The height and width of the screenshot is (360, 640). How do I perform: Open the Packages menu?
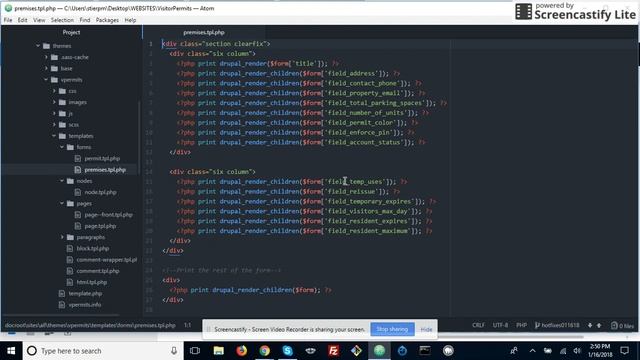[x=107, y=20]
